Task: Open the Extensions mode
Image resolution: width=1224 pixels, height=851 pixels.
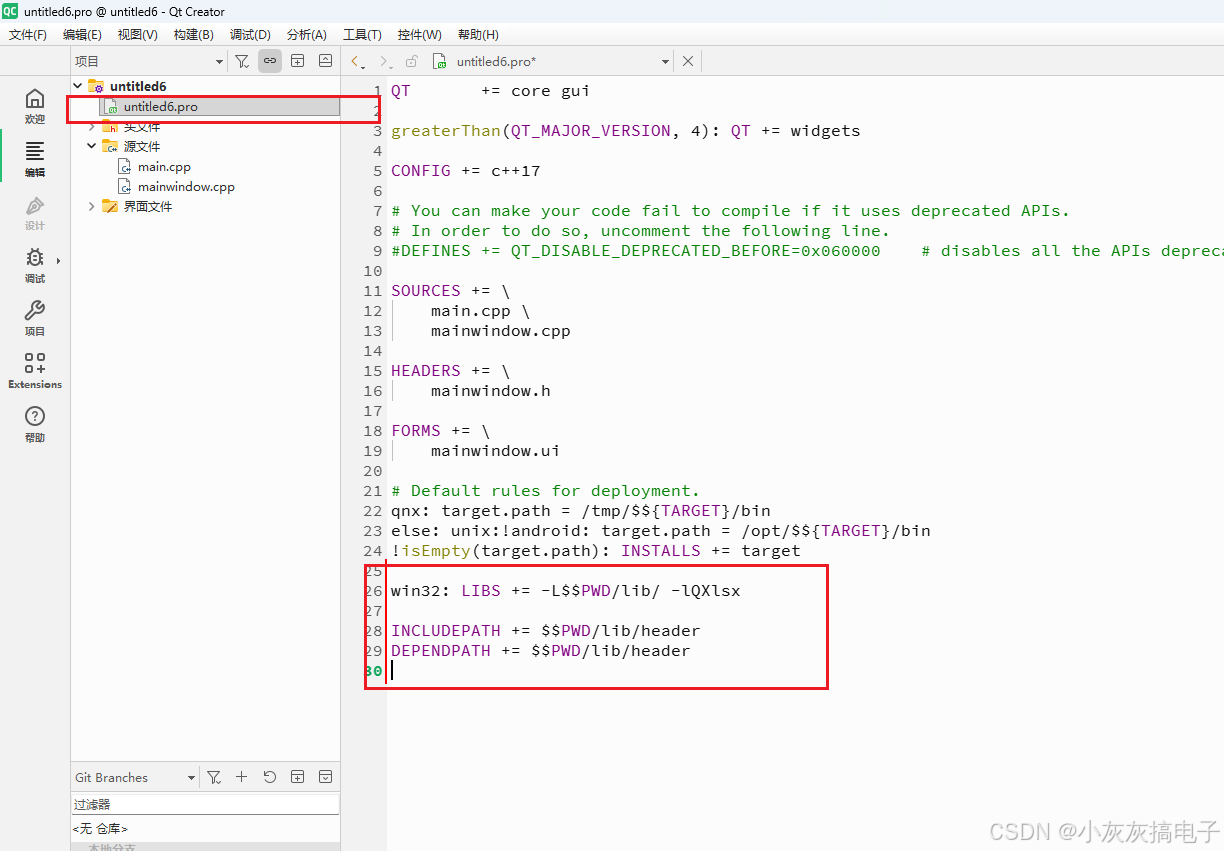Action: [x=35, y=371]
